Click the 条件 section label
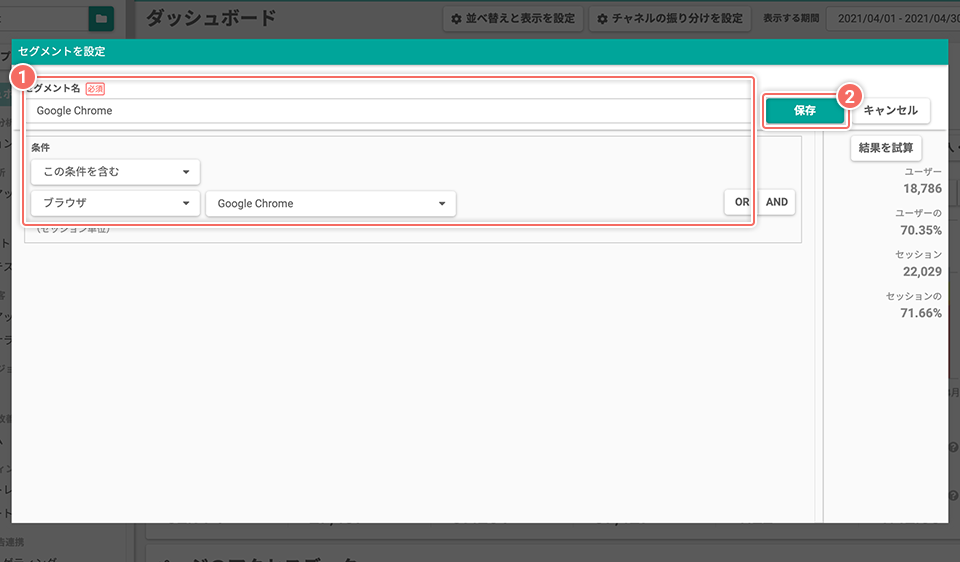 (x=40, y=148)
